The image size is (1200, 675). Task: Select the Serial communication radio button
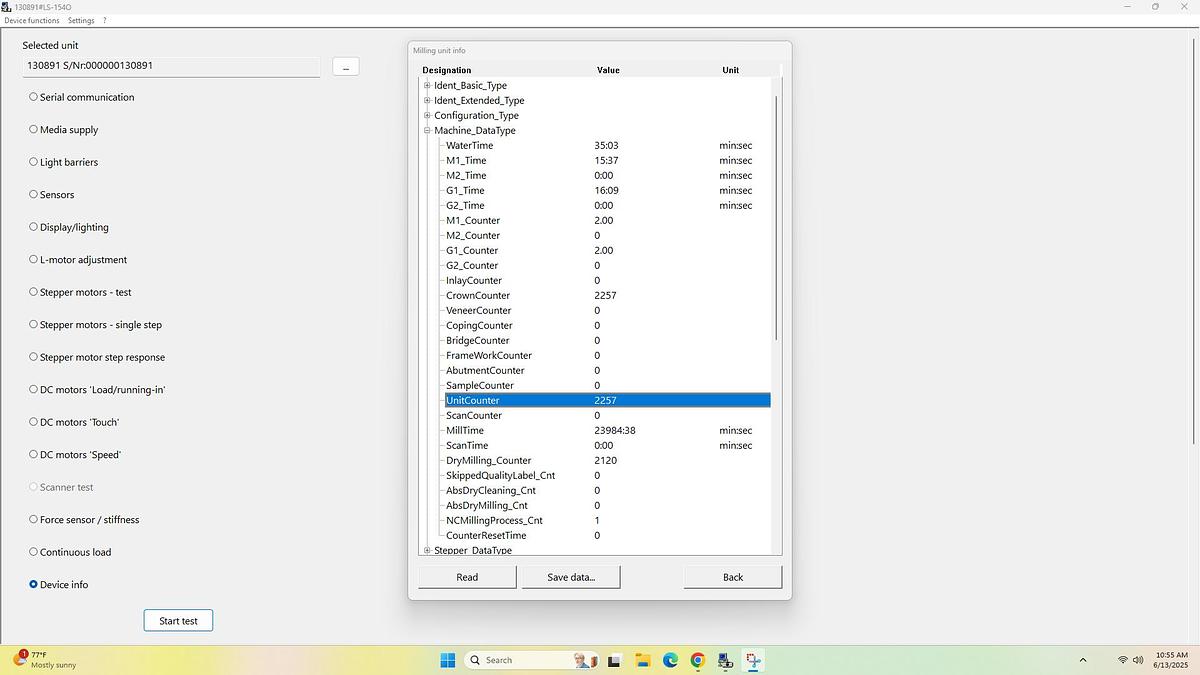click(34, 97)
